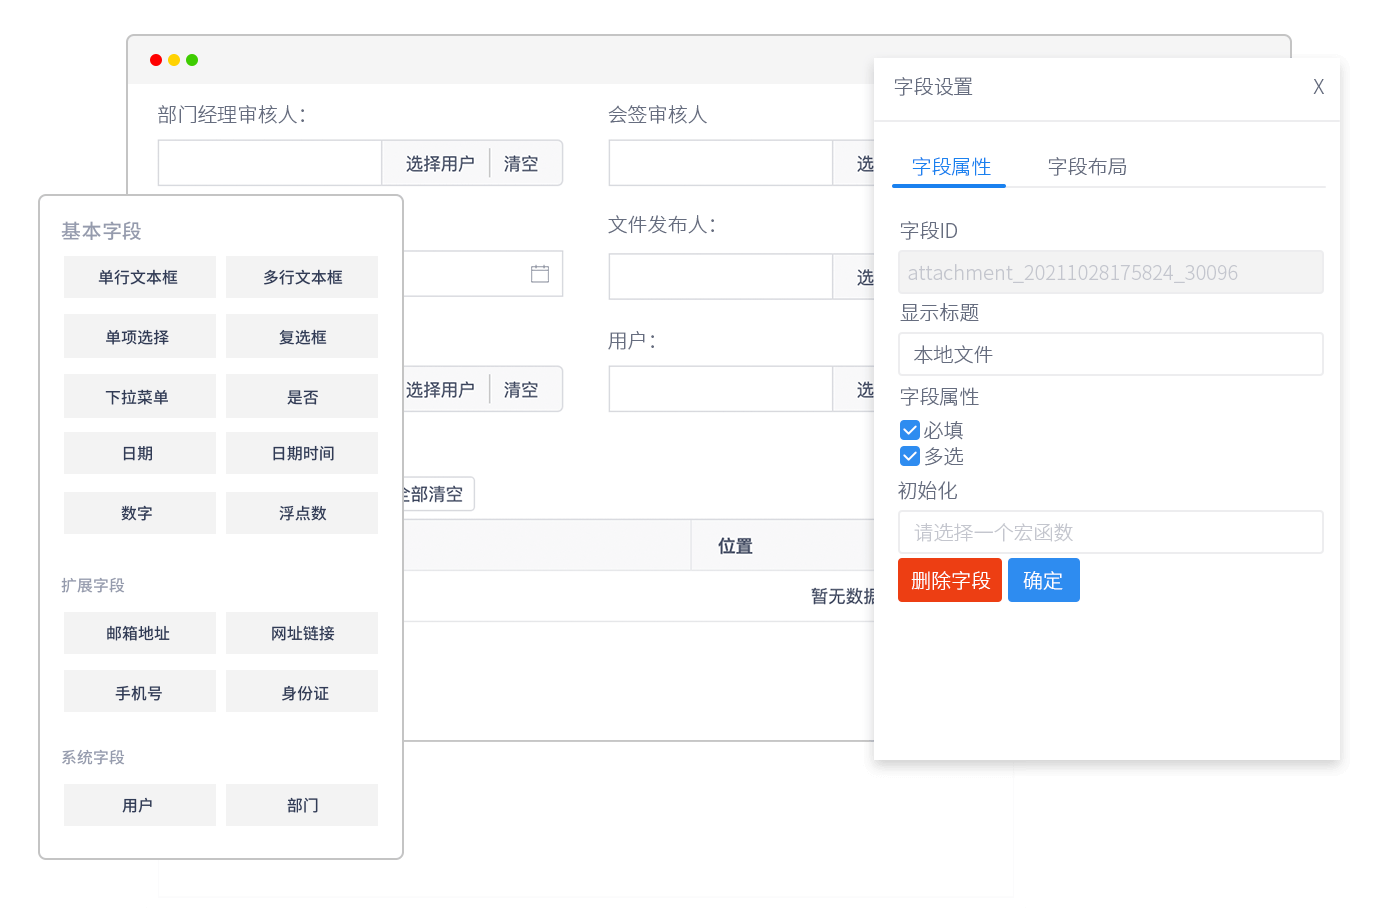The width and height of the screenshot is (1378, 908).
Task: Select the 字段属性 tab
Action: tap(950, 167)
